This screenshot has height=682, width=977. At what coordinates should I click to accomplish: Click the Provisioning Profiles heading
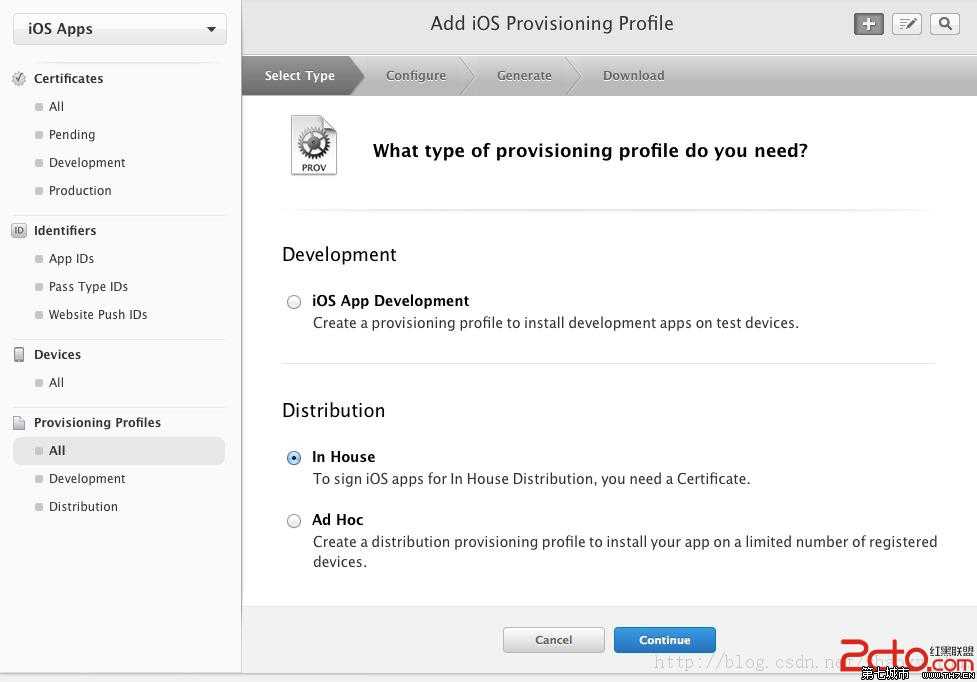97,422
